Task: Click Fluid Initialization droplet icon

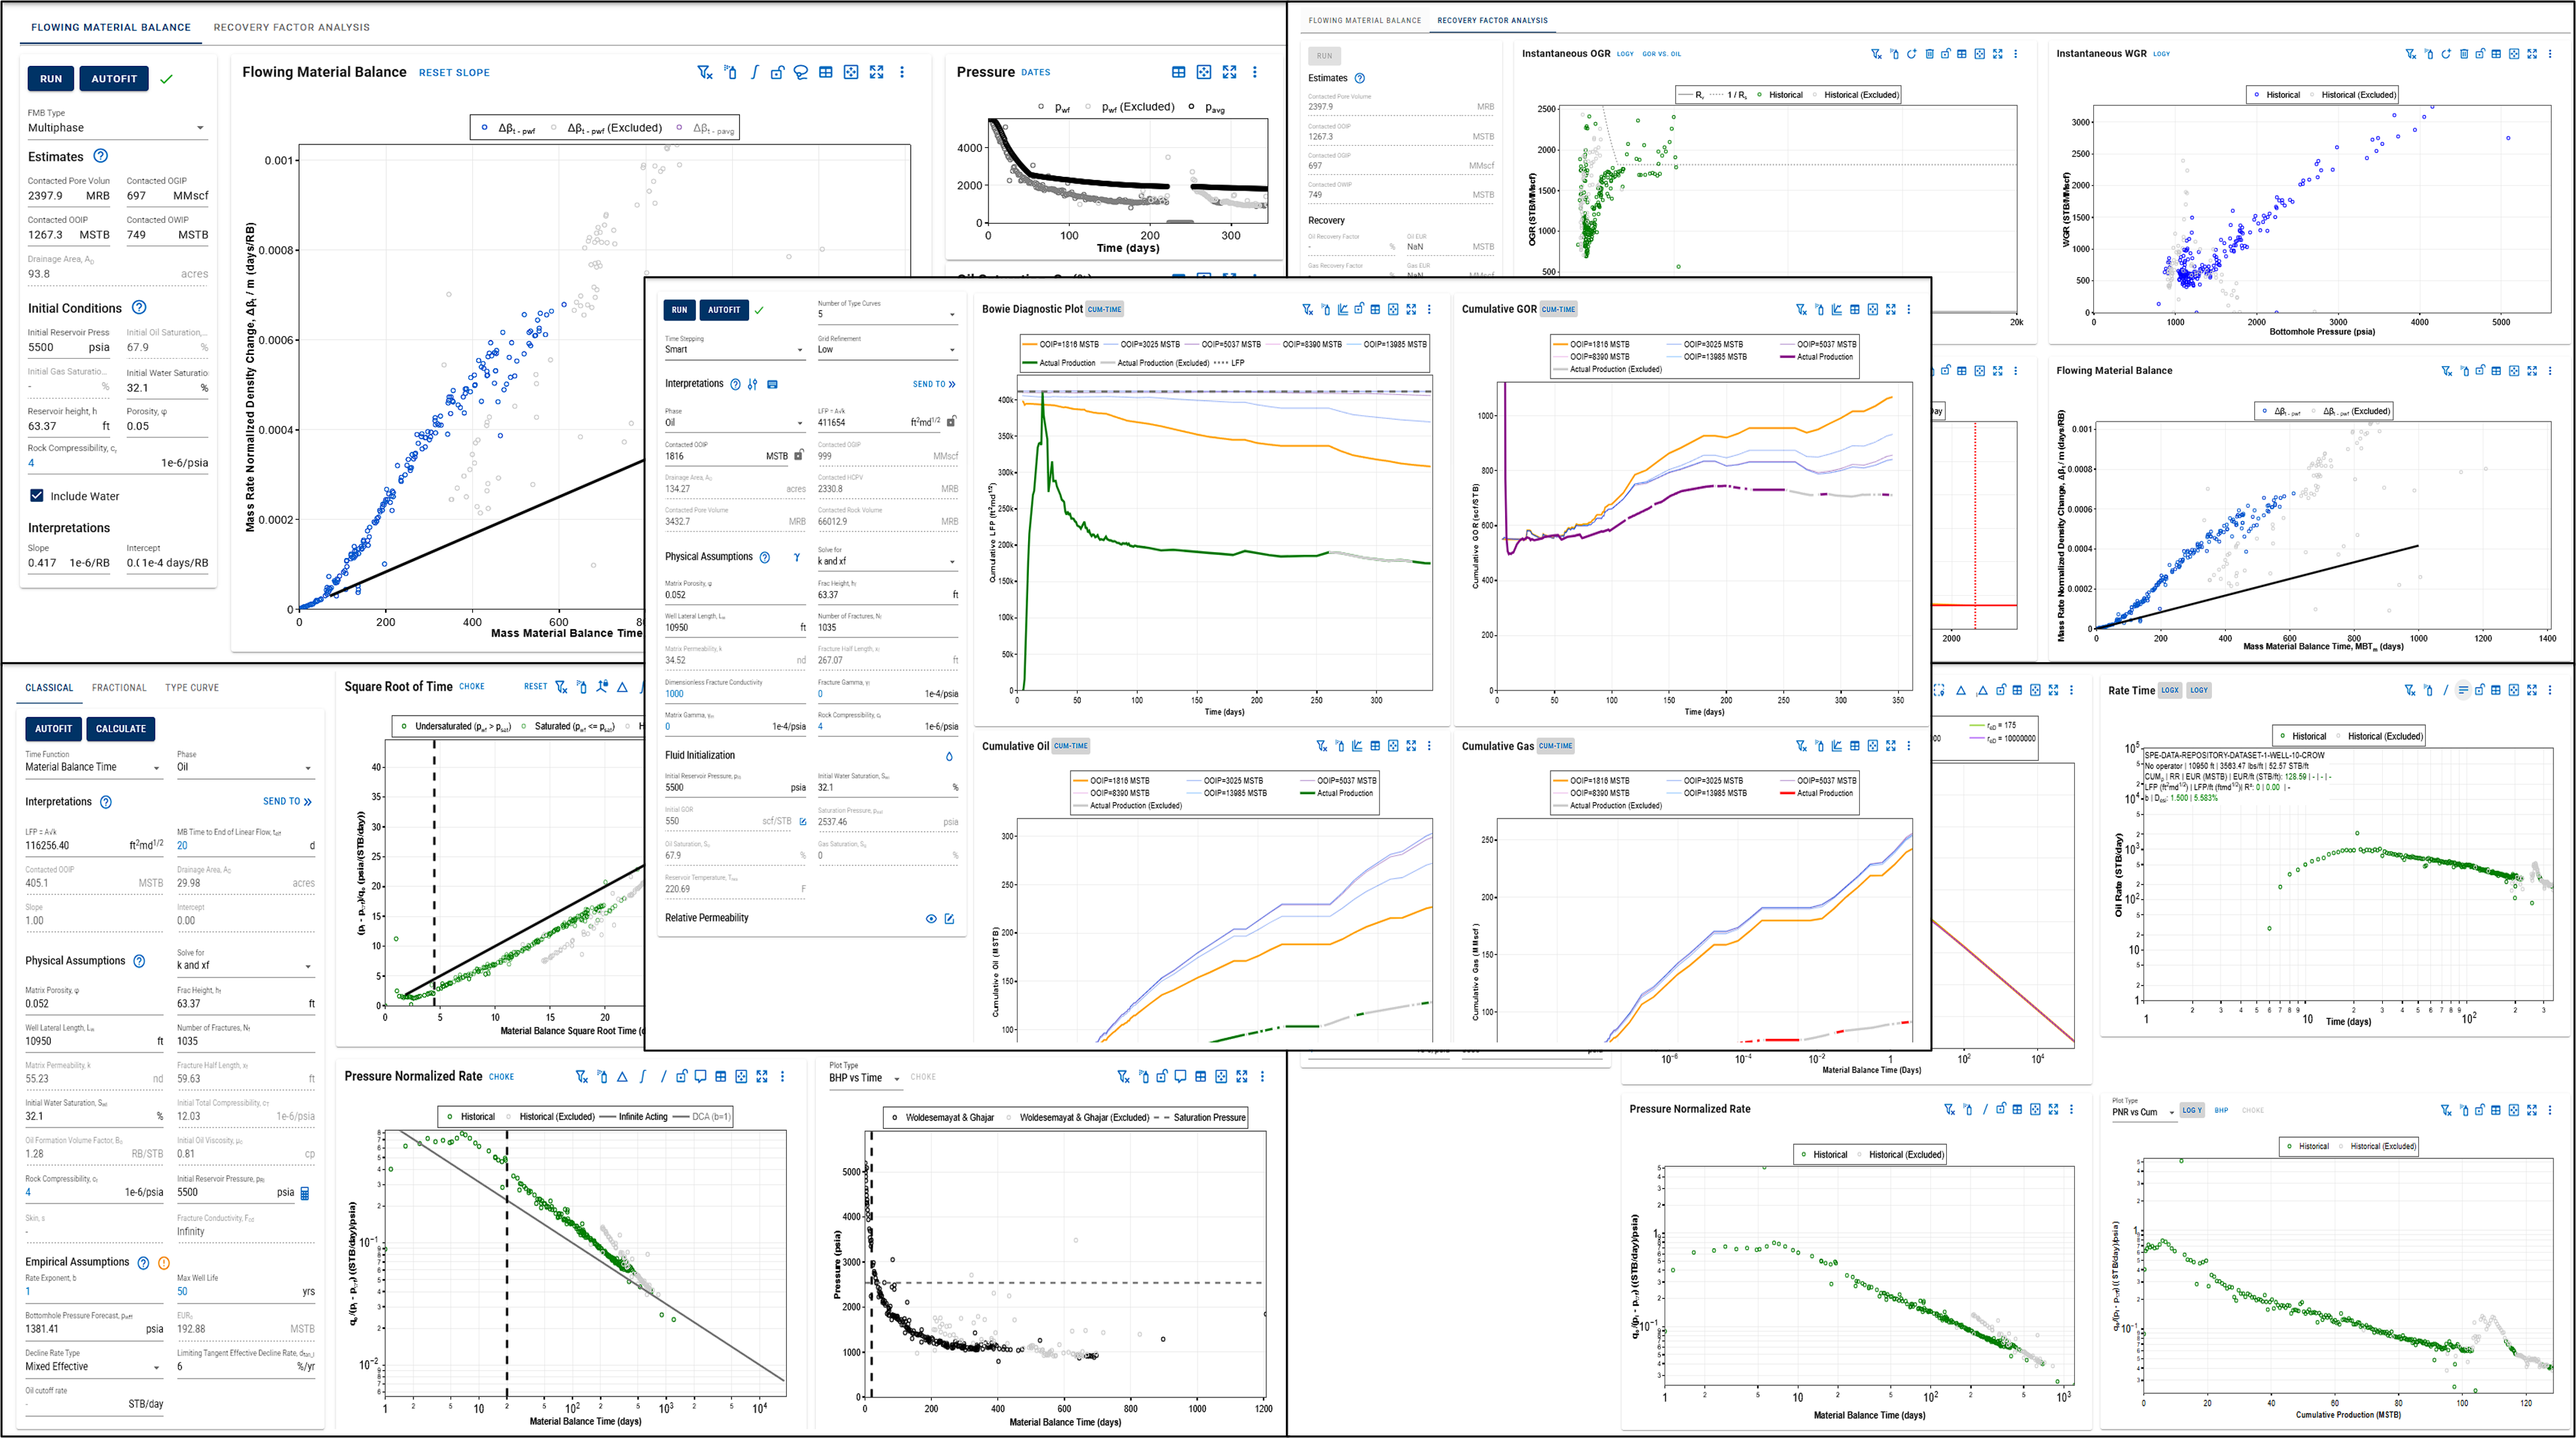Action: (949, 756)
